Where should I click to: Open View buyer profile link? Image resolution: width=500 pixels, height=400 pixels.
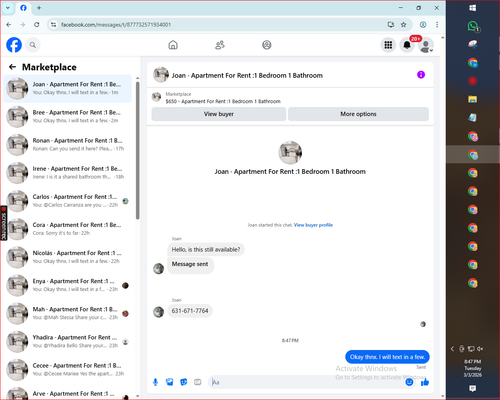tap(313, 225)
